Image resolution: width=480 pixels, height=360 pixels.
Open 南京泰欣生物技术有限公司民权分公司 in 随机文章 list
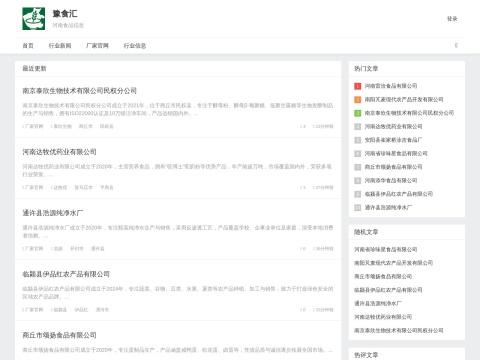click(x=399, y=330)
